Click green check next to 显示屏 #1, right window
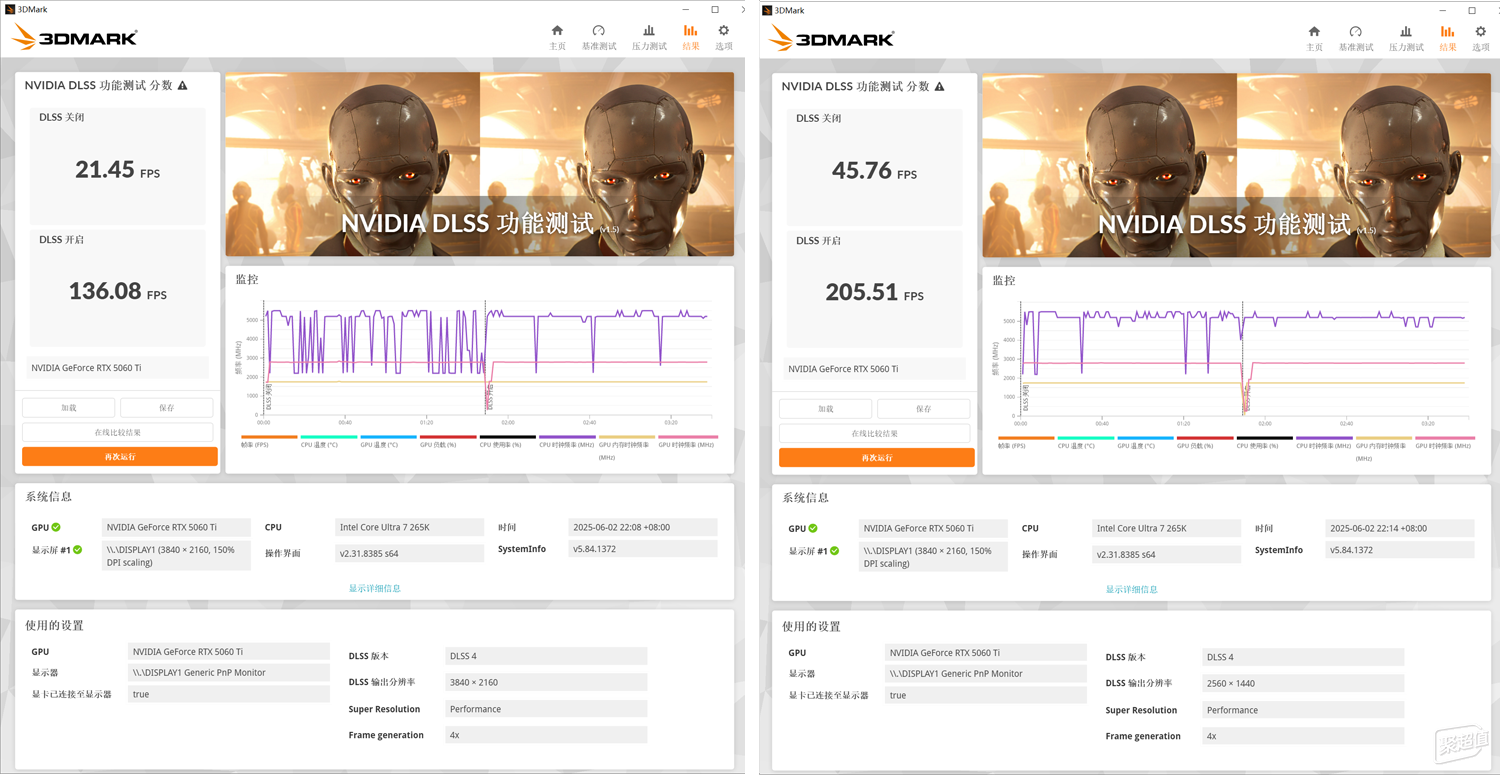The height and width of the screenshot is (775, 1500). tap(835, 551)
